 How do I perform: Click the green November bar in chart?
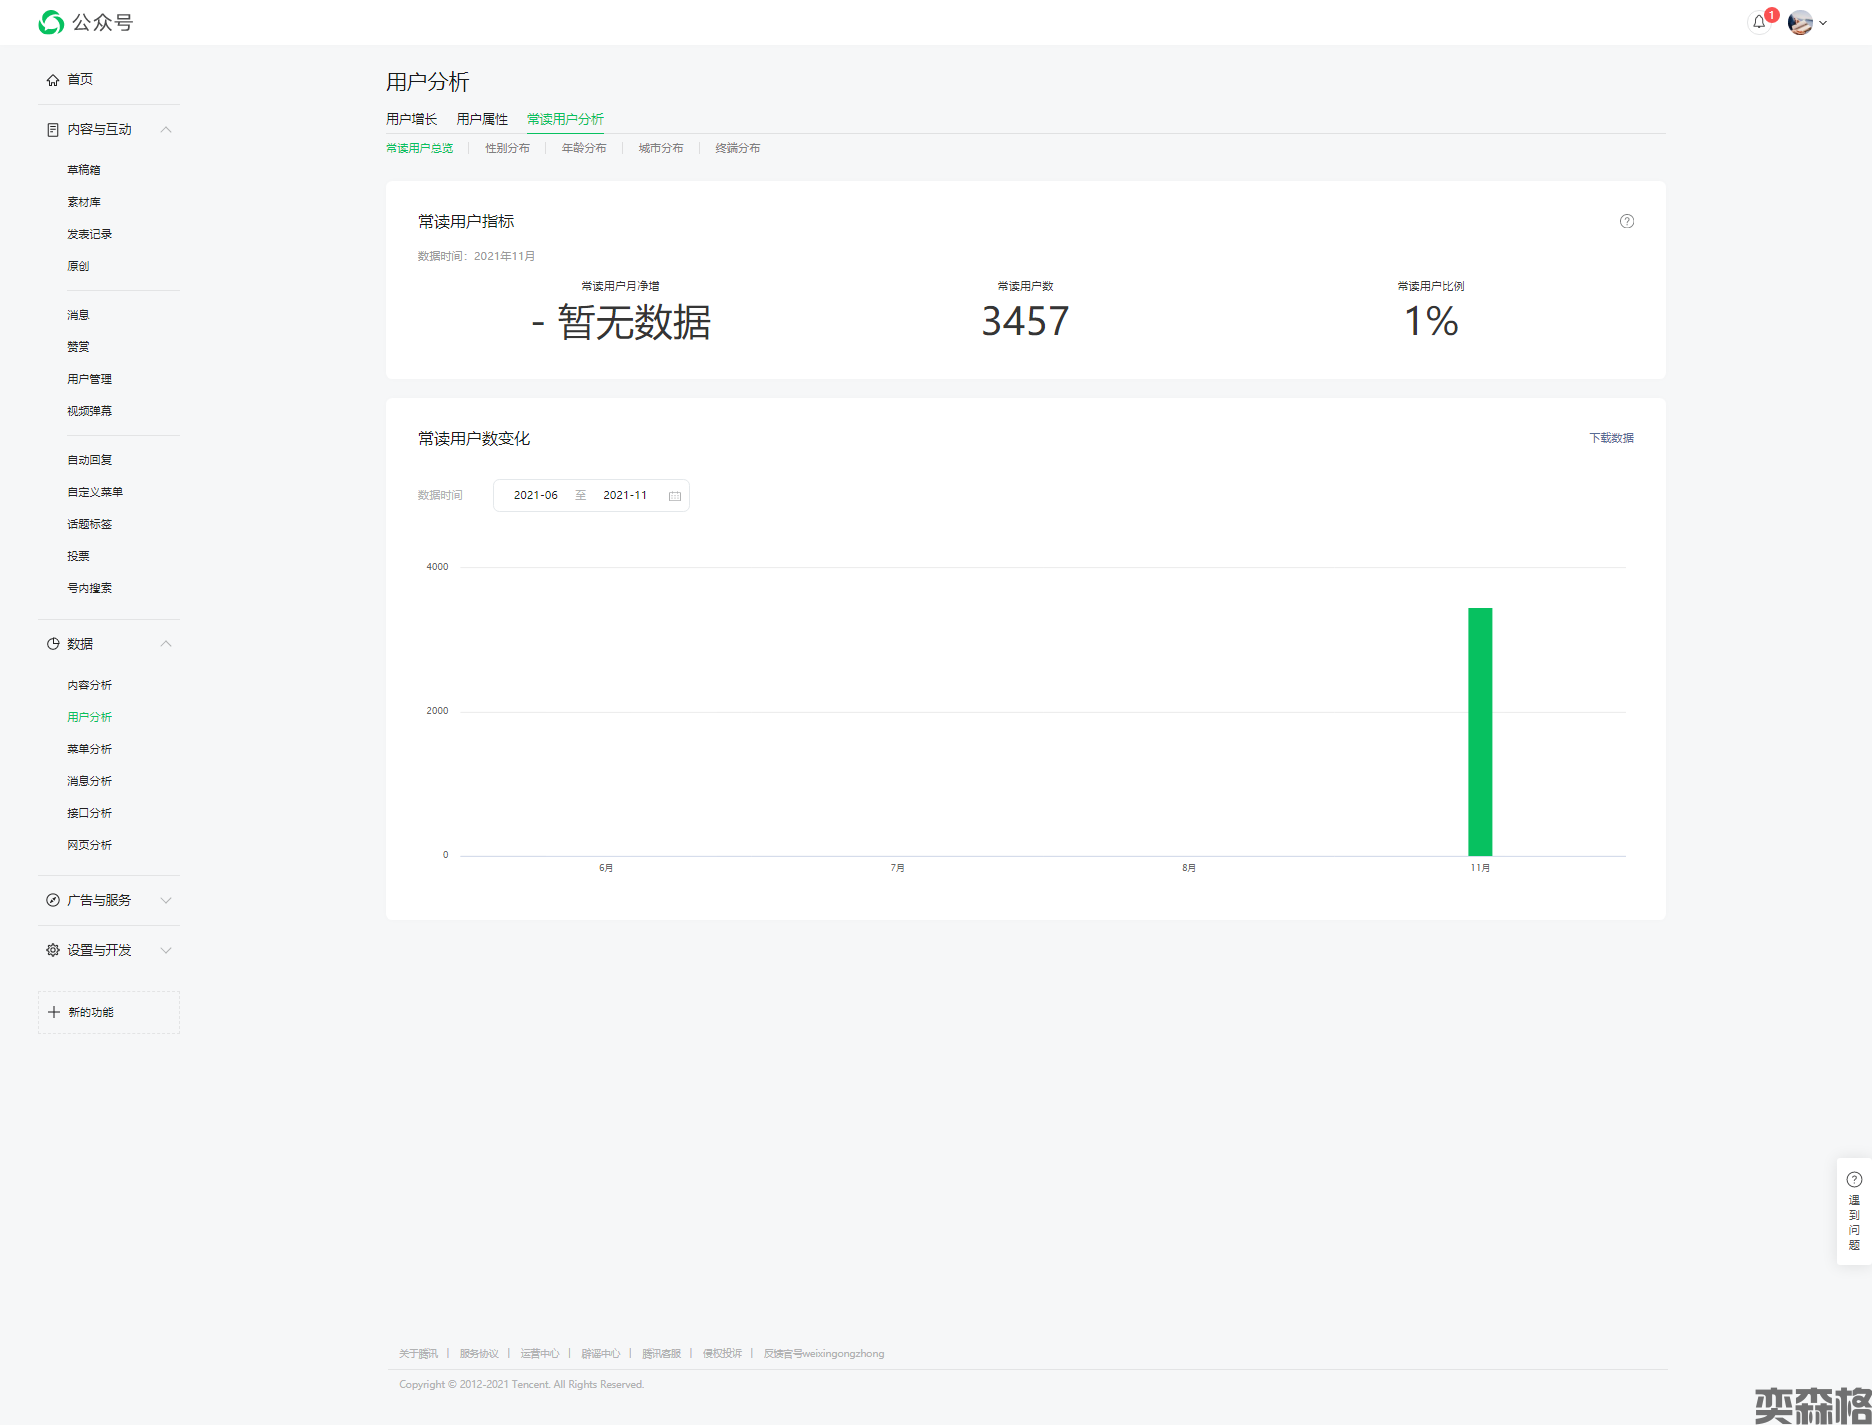[1480, 731]
